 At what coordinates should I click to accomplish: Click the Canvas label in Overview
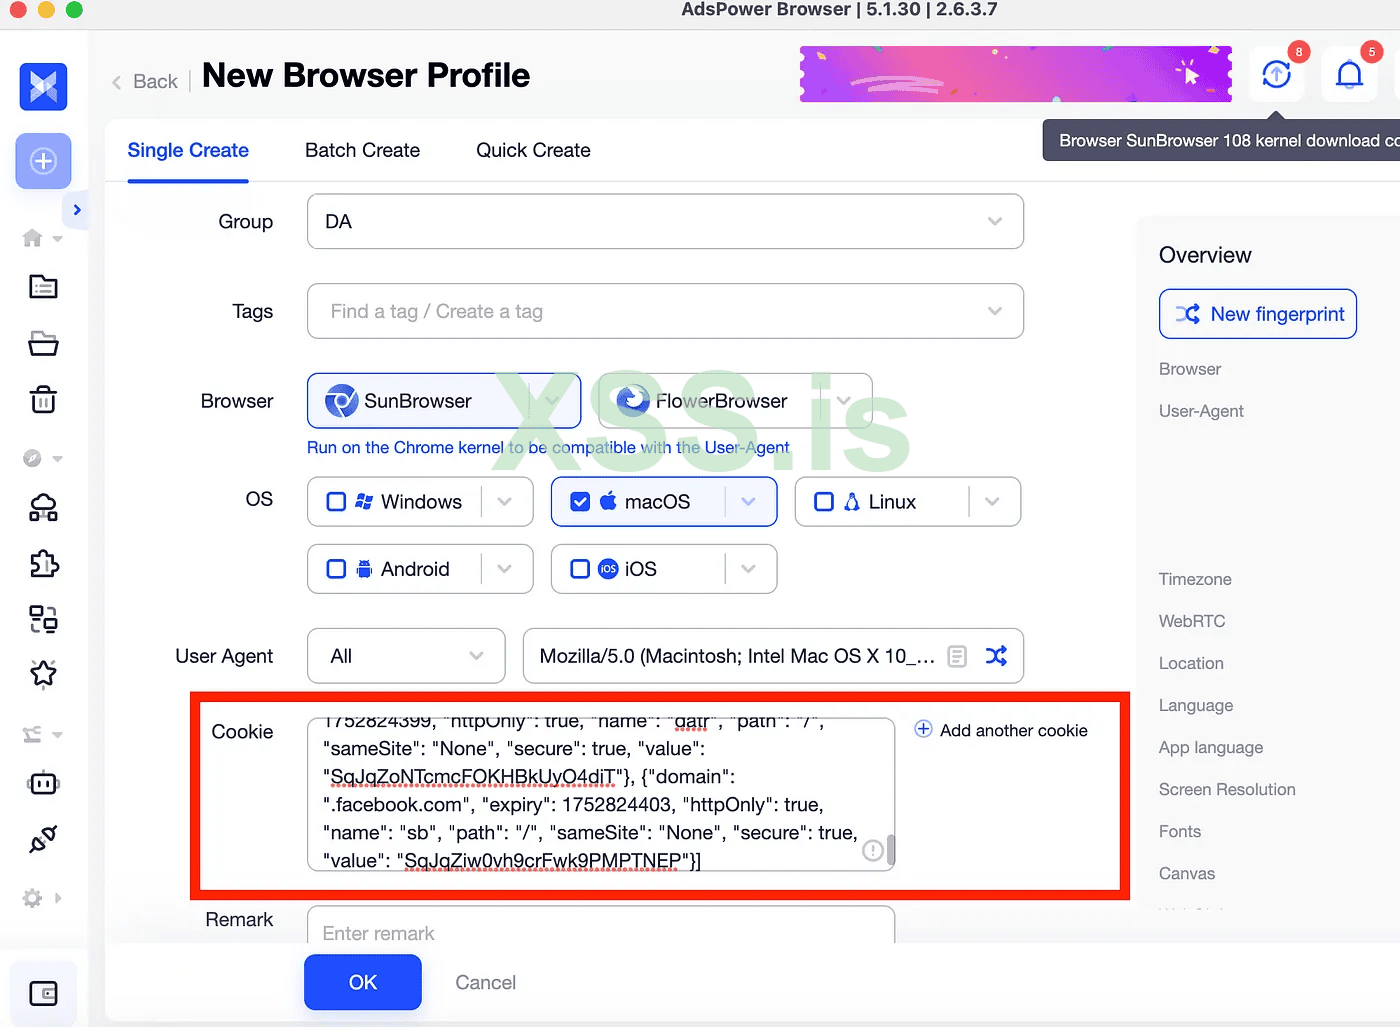[x=1187, y=873]
